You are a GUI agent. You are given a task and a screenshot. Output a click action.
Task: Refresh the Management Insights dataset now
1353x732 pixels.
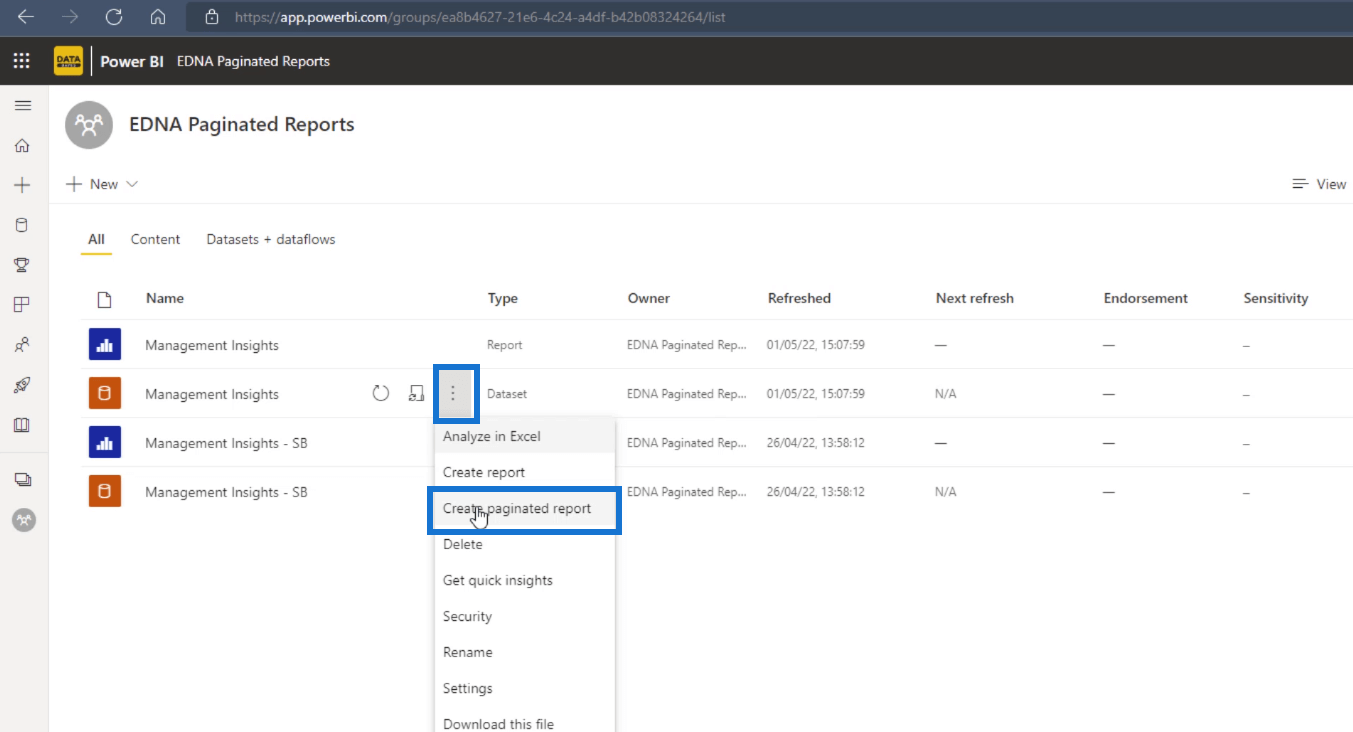tap(381, 394)
